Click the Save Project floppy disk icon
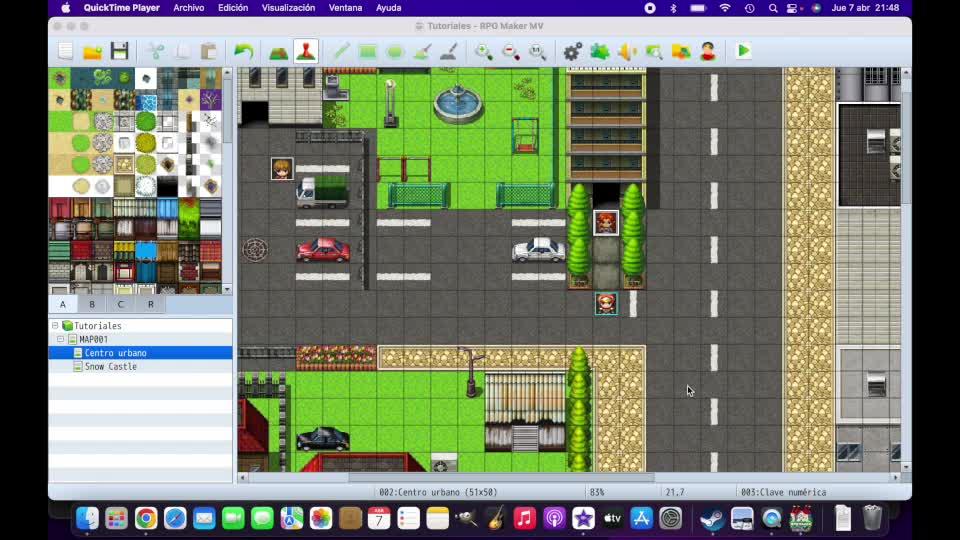Screen dimensions: 960x540 pyautogui.click(x=119, y=51)
